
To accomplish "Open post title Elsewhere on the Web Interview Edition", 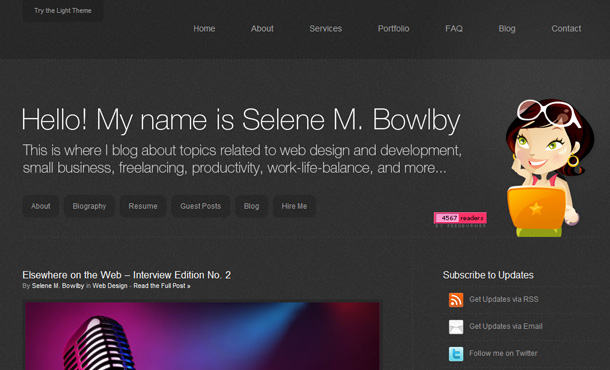I will (x=126, y=275).
